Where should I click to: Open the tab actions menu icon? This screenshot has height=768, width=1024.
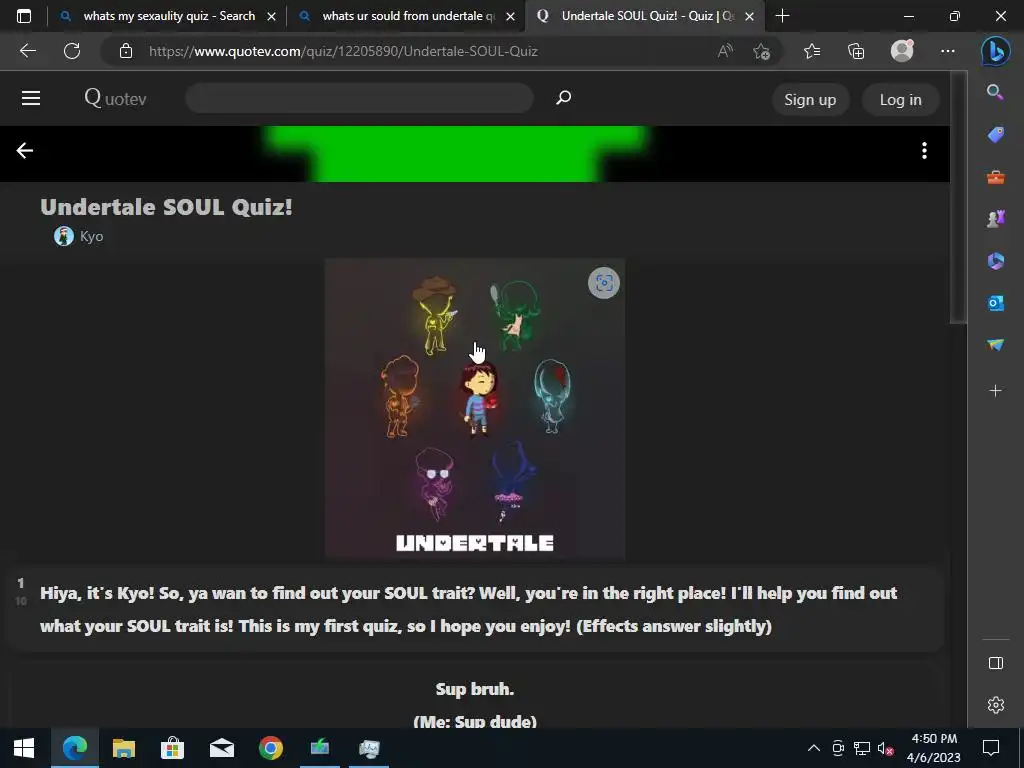point(24,16)
